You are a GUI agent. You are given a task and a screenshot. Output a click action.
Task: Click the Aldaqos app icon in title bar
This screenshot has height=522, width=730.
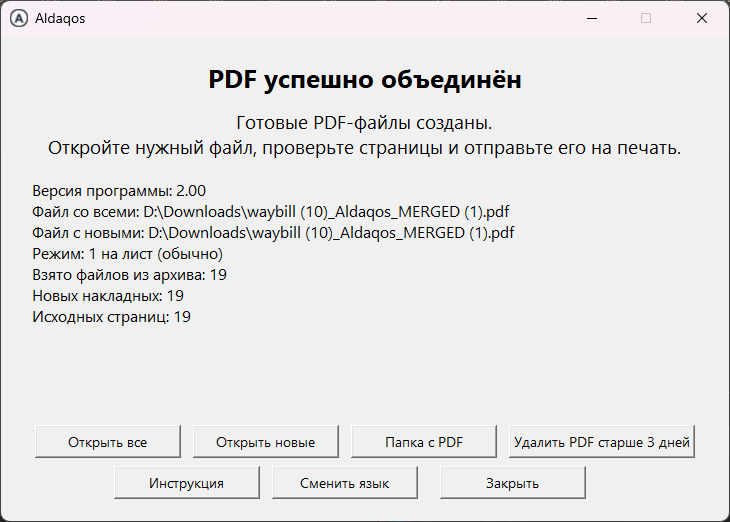tap(19, 19)
